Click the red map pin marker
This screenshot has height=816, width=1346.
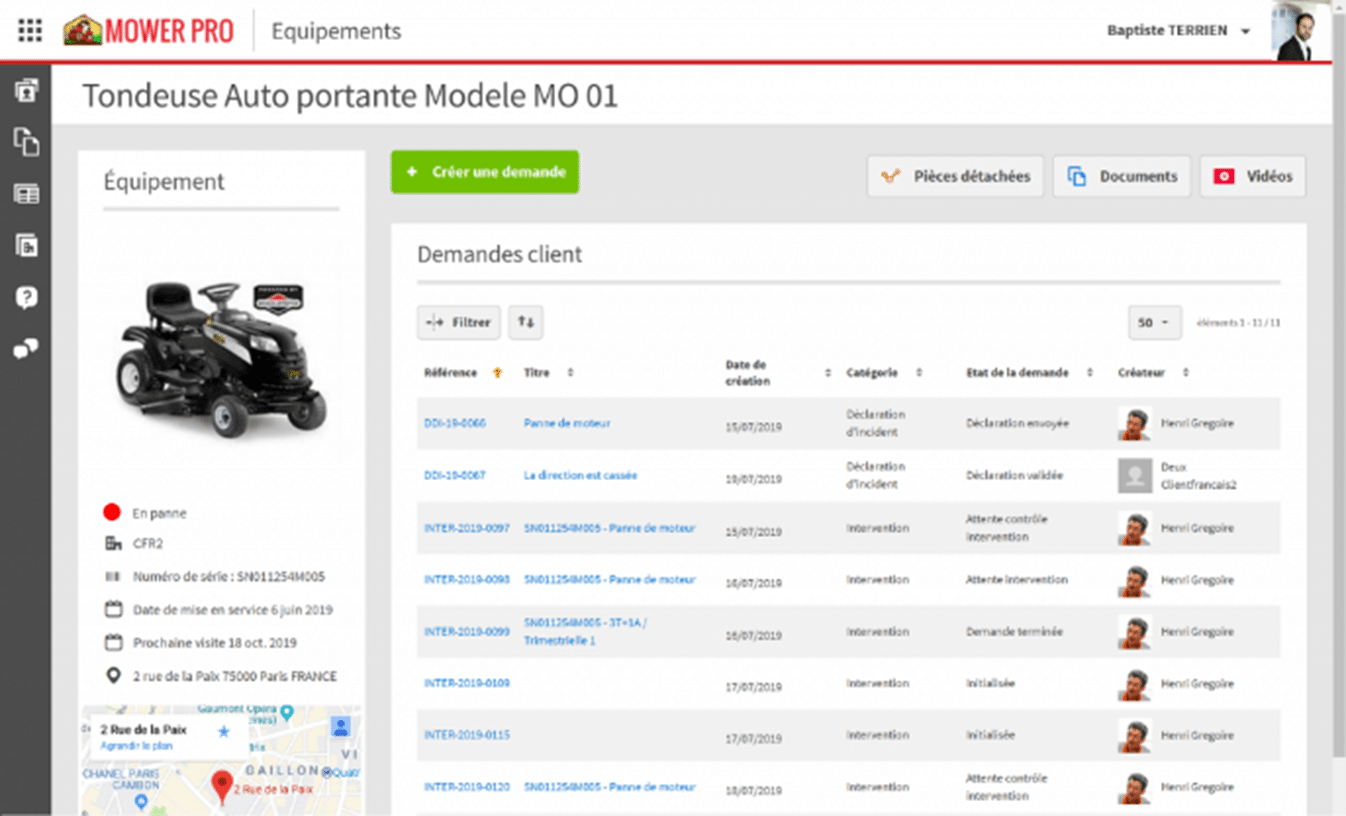pyautogui.click(x=223, y=788)
